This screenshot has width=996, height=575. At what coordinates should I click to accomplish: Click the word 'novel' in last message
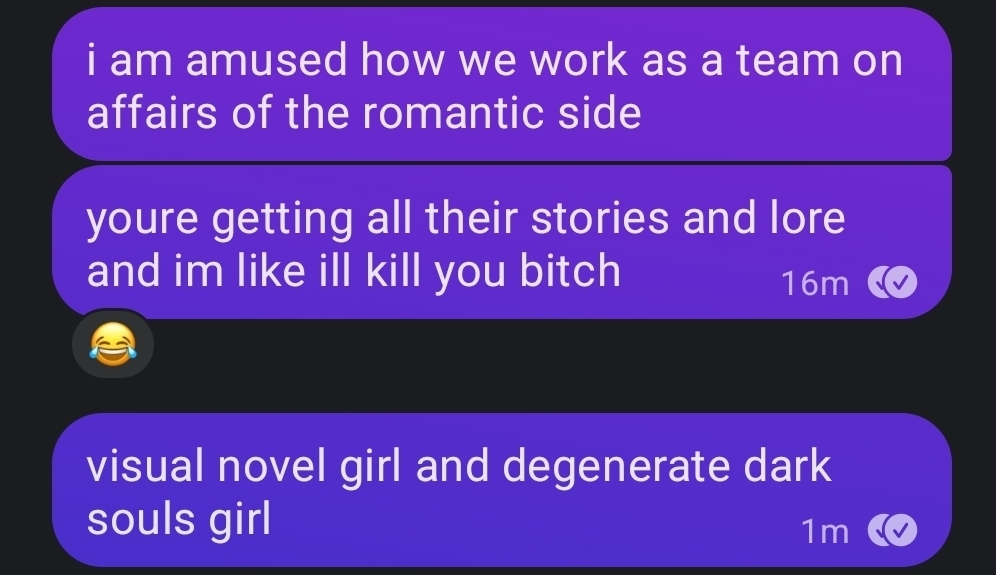point(273,466)
